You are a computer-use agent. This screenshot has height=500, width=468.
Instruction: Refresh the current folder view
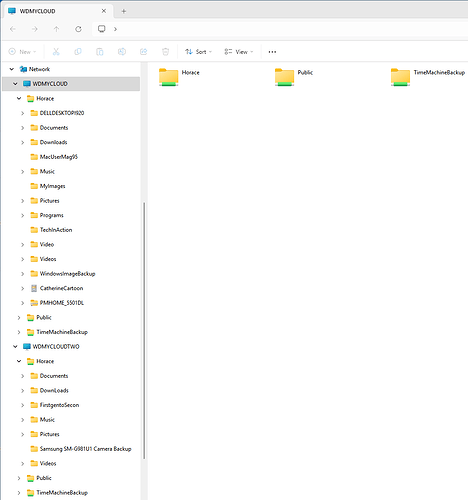click(78, 29)
